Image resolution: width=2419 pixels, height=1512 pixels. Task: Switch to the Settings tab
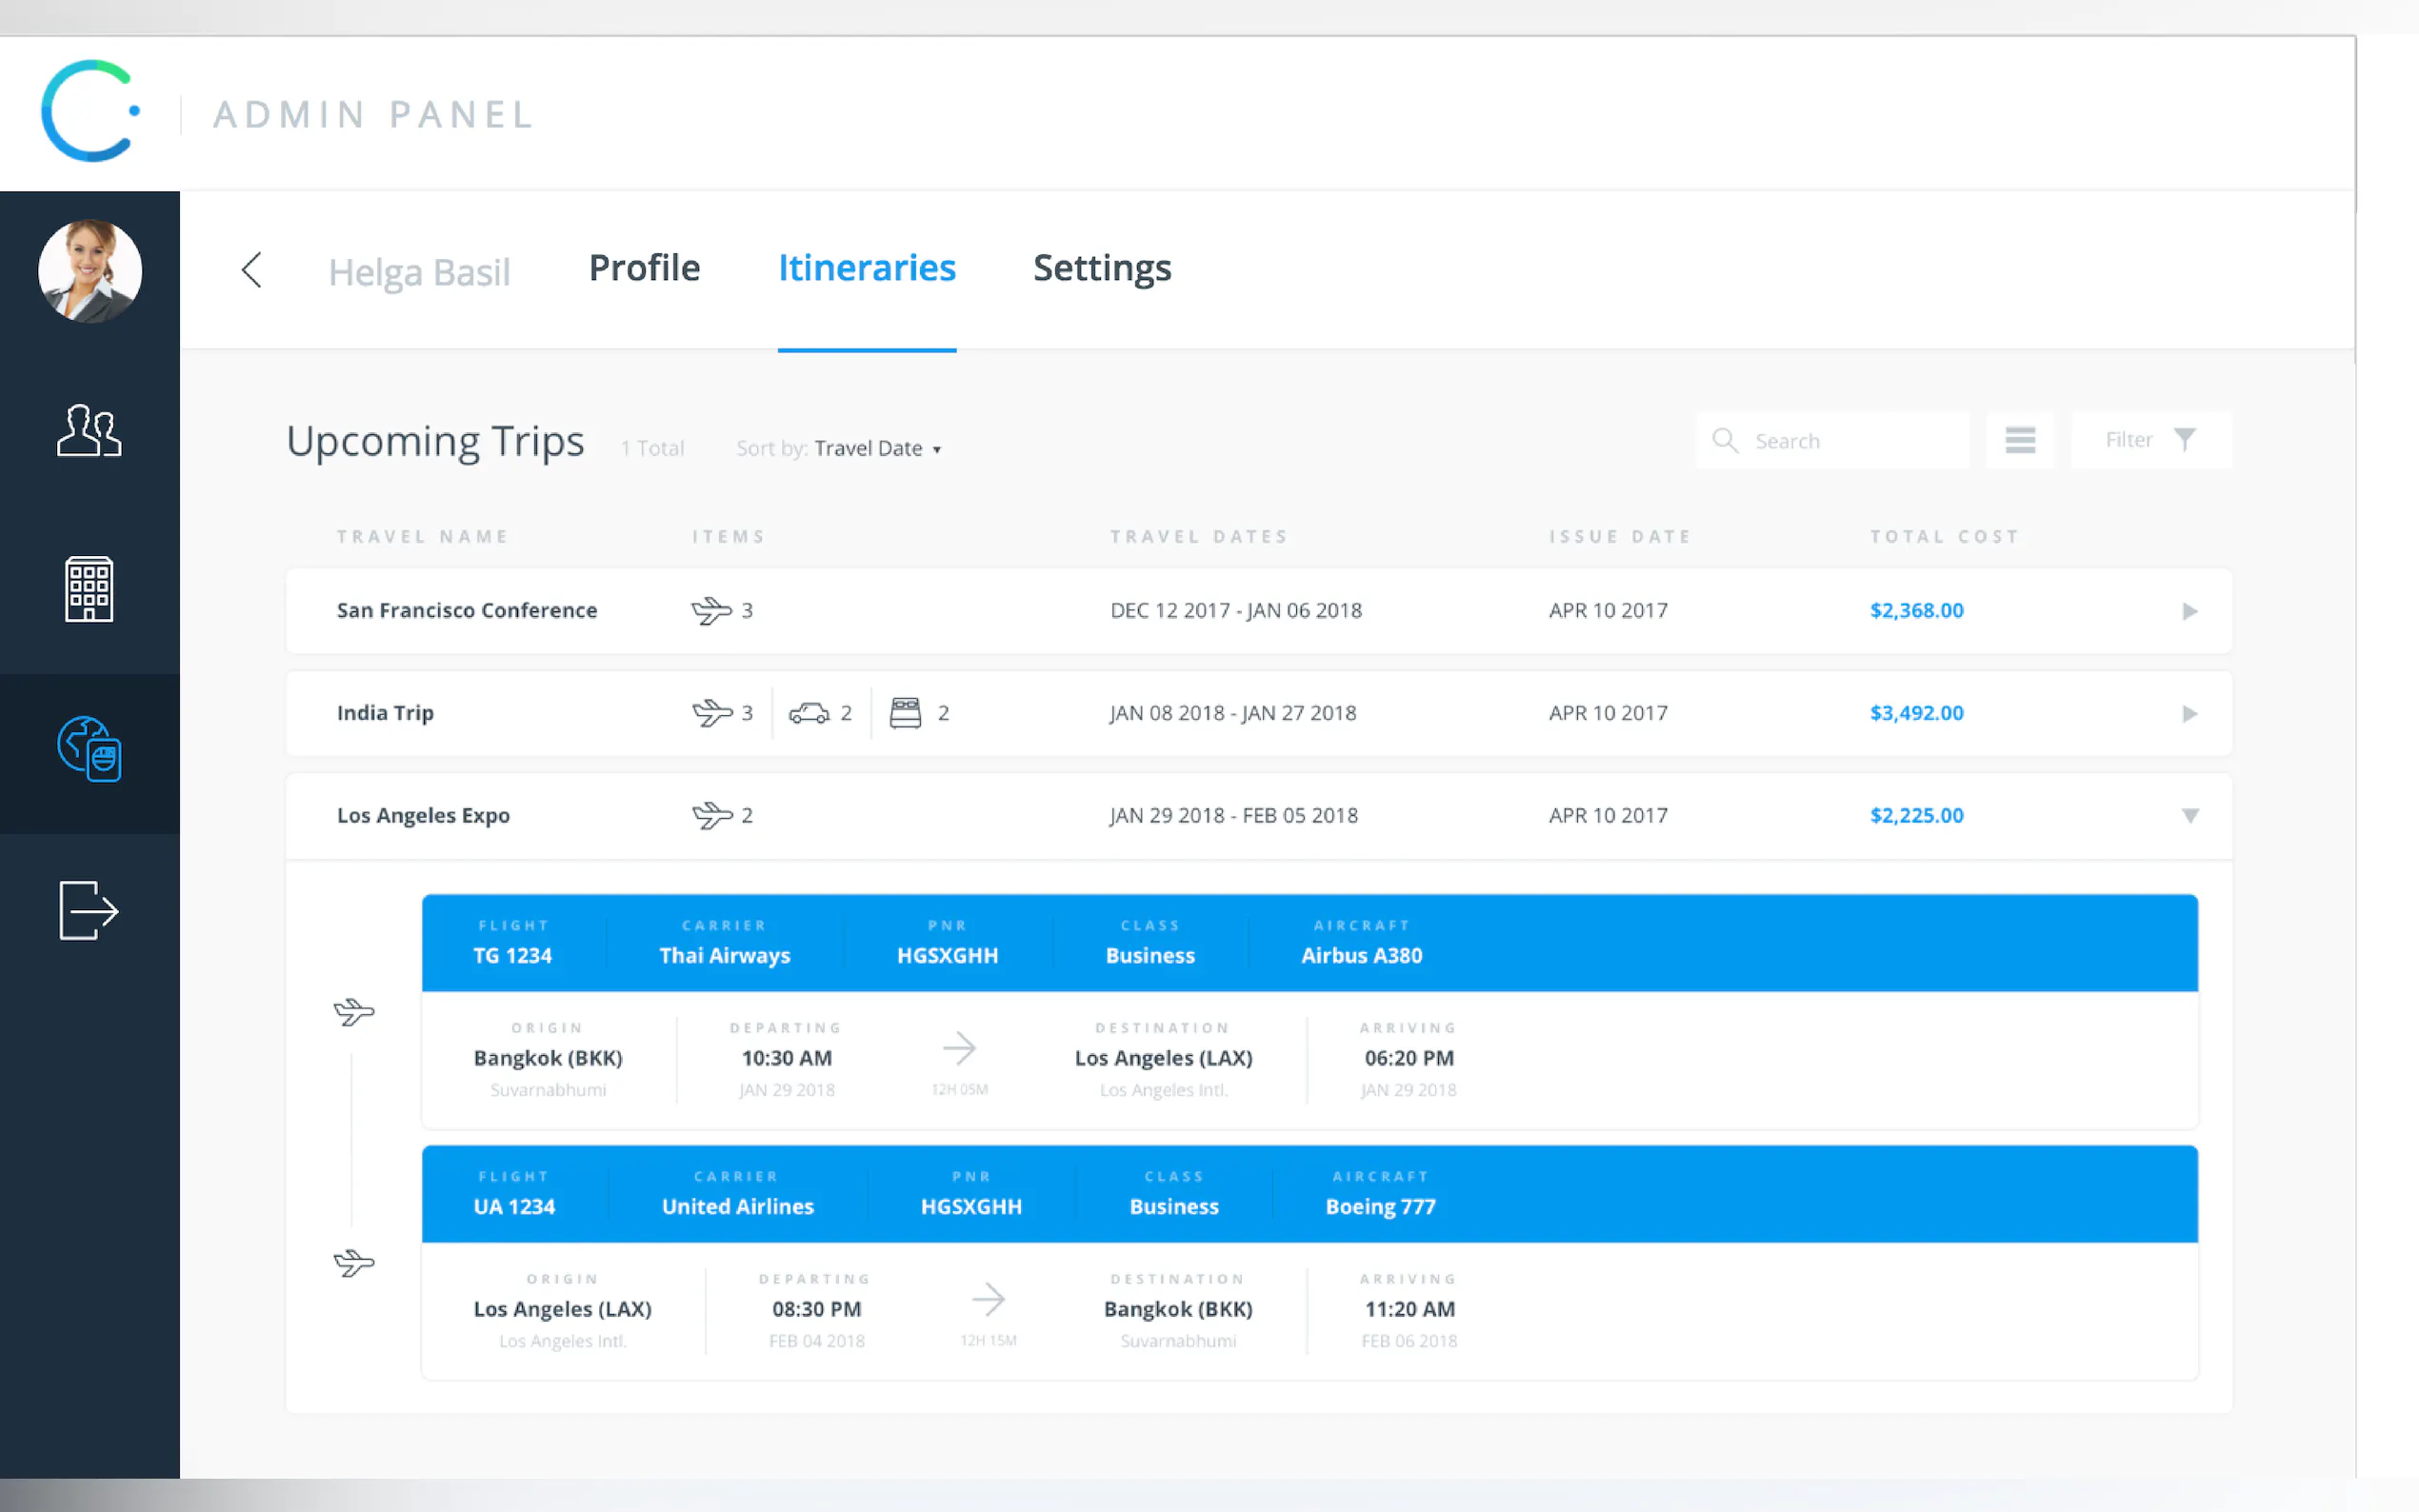1101,268
